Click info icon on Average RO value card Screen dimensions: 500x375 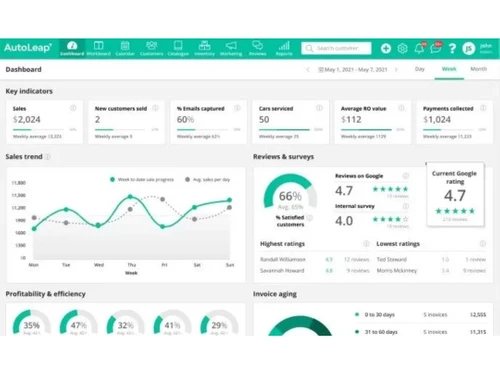point(401,108)
